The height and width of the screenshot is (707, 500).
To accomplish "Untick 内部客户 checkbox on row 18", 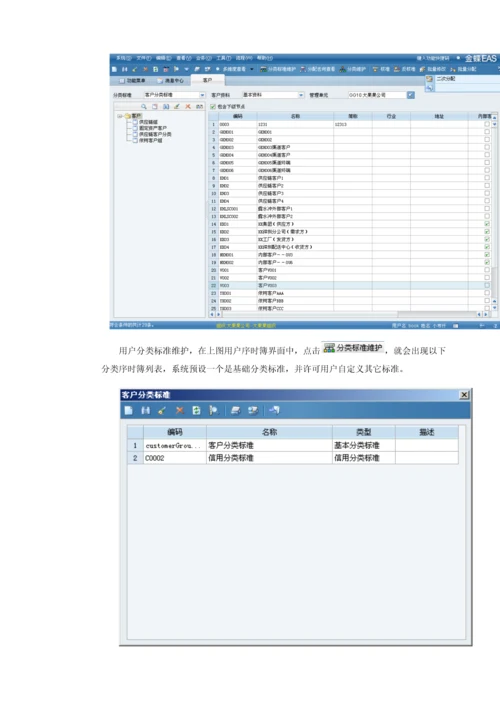I will 487,254.
